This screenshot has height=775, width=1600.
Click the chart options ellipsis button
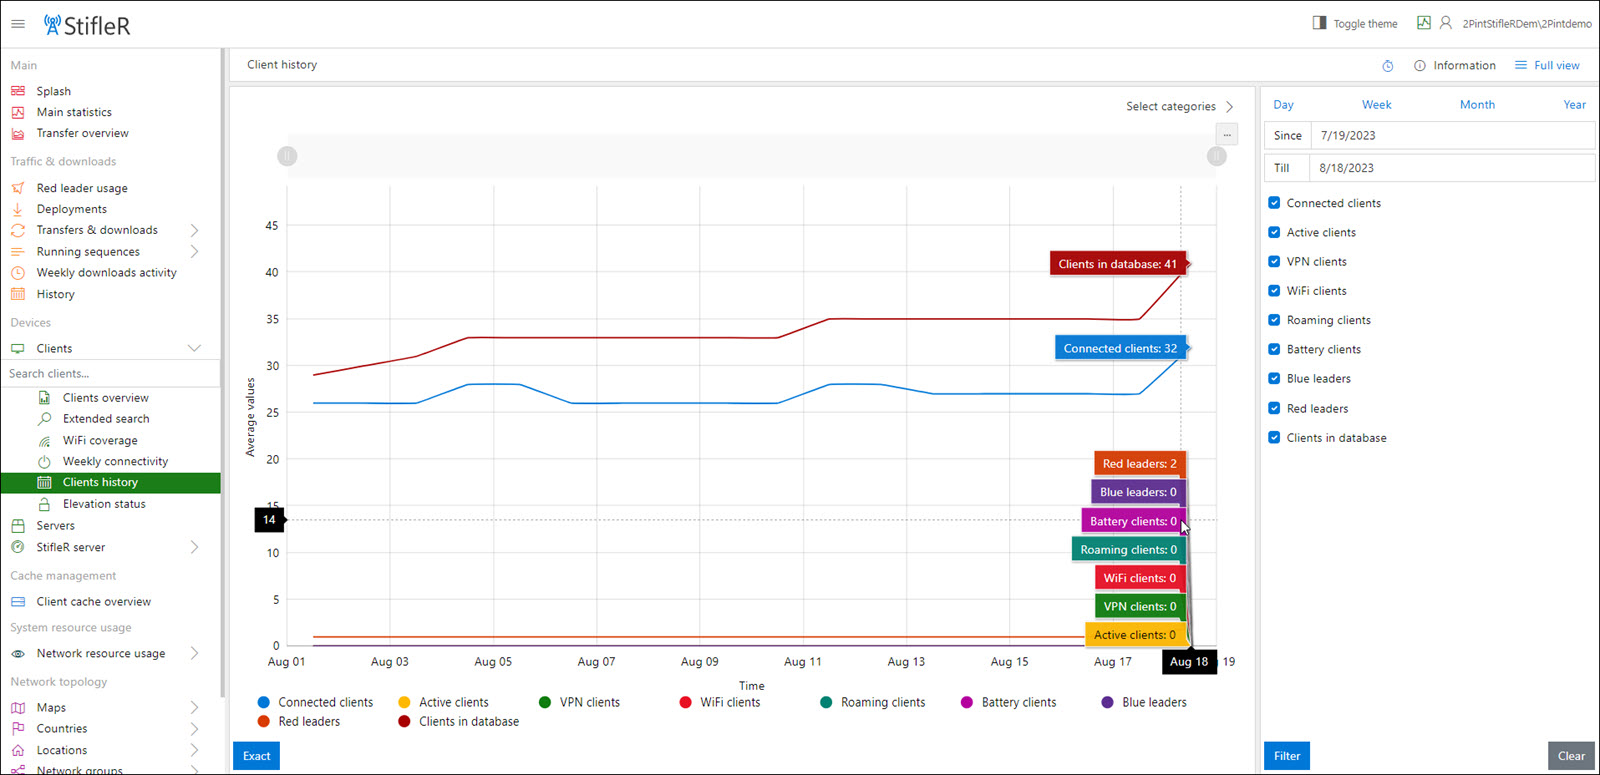(1227, 134)
